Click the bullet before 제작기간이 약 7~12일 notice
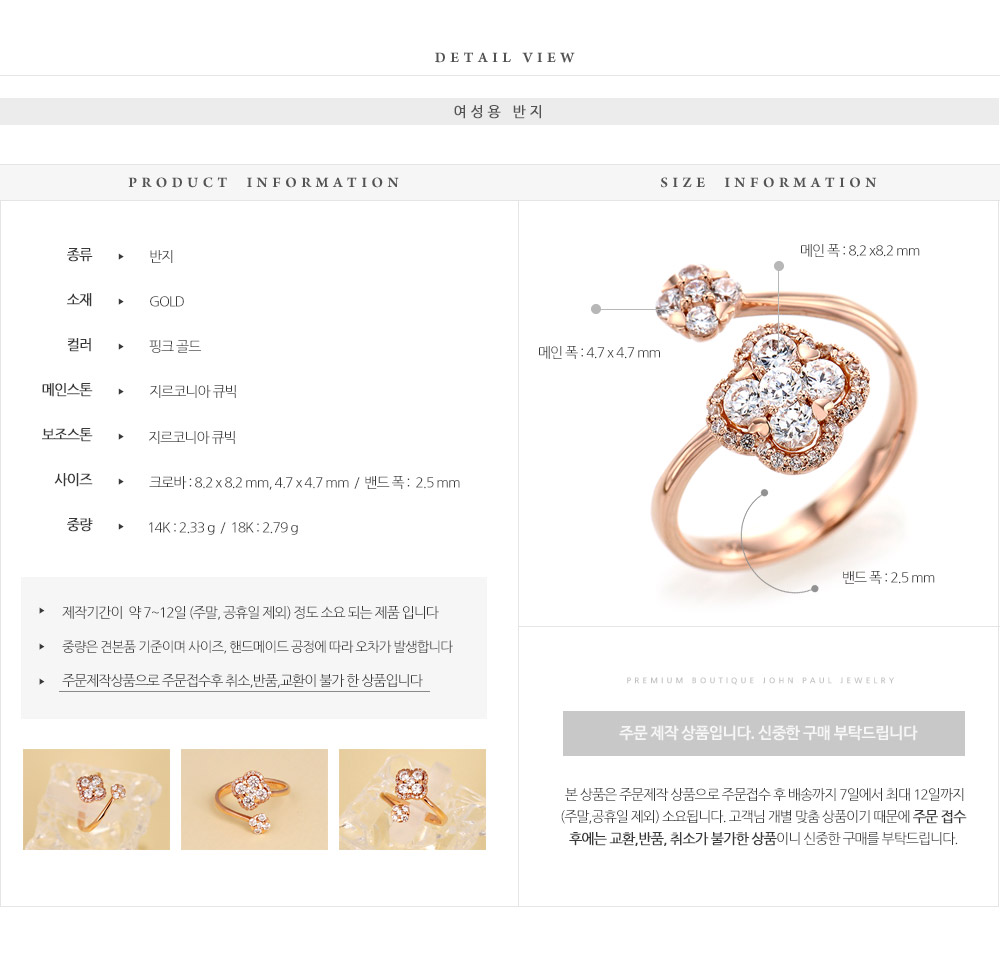The width and height of the screenshot is (1000, 958). (x=41, y=611)
